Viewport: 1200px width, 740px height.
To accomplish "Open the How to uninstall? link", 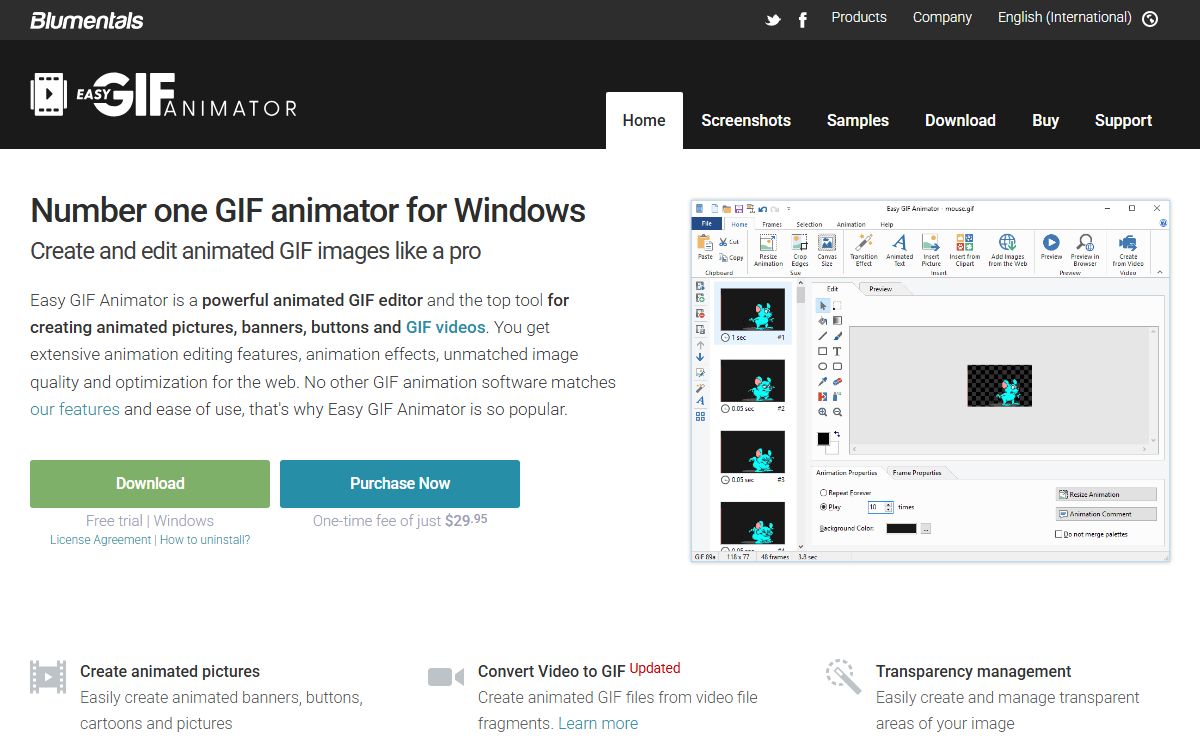I will (x=205, y=540).
